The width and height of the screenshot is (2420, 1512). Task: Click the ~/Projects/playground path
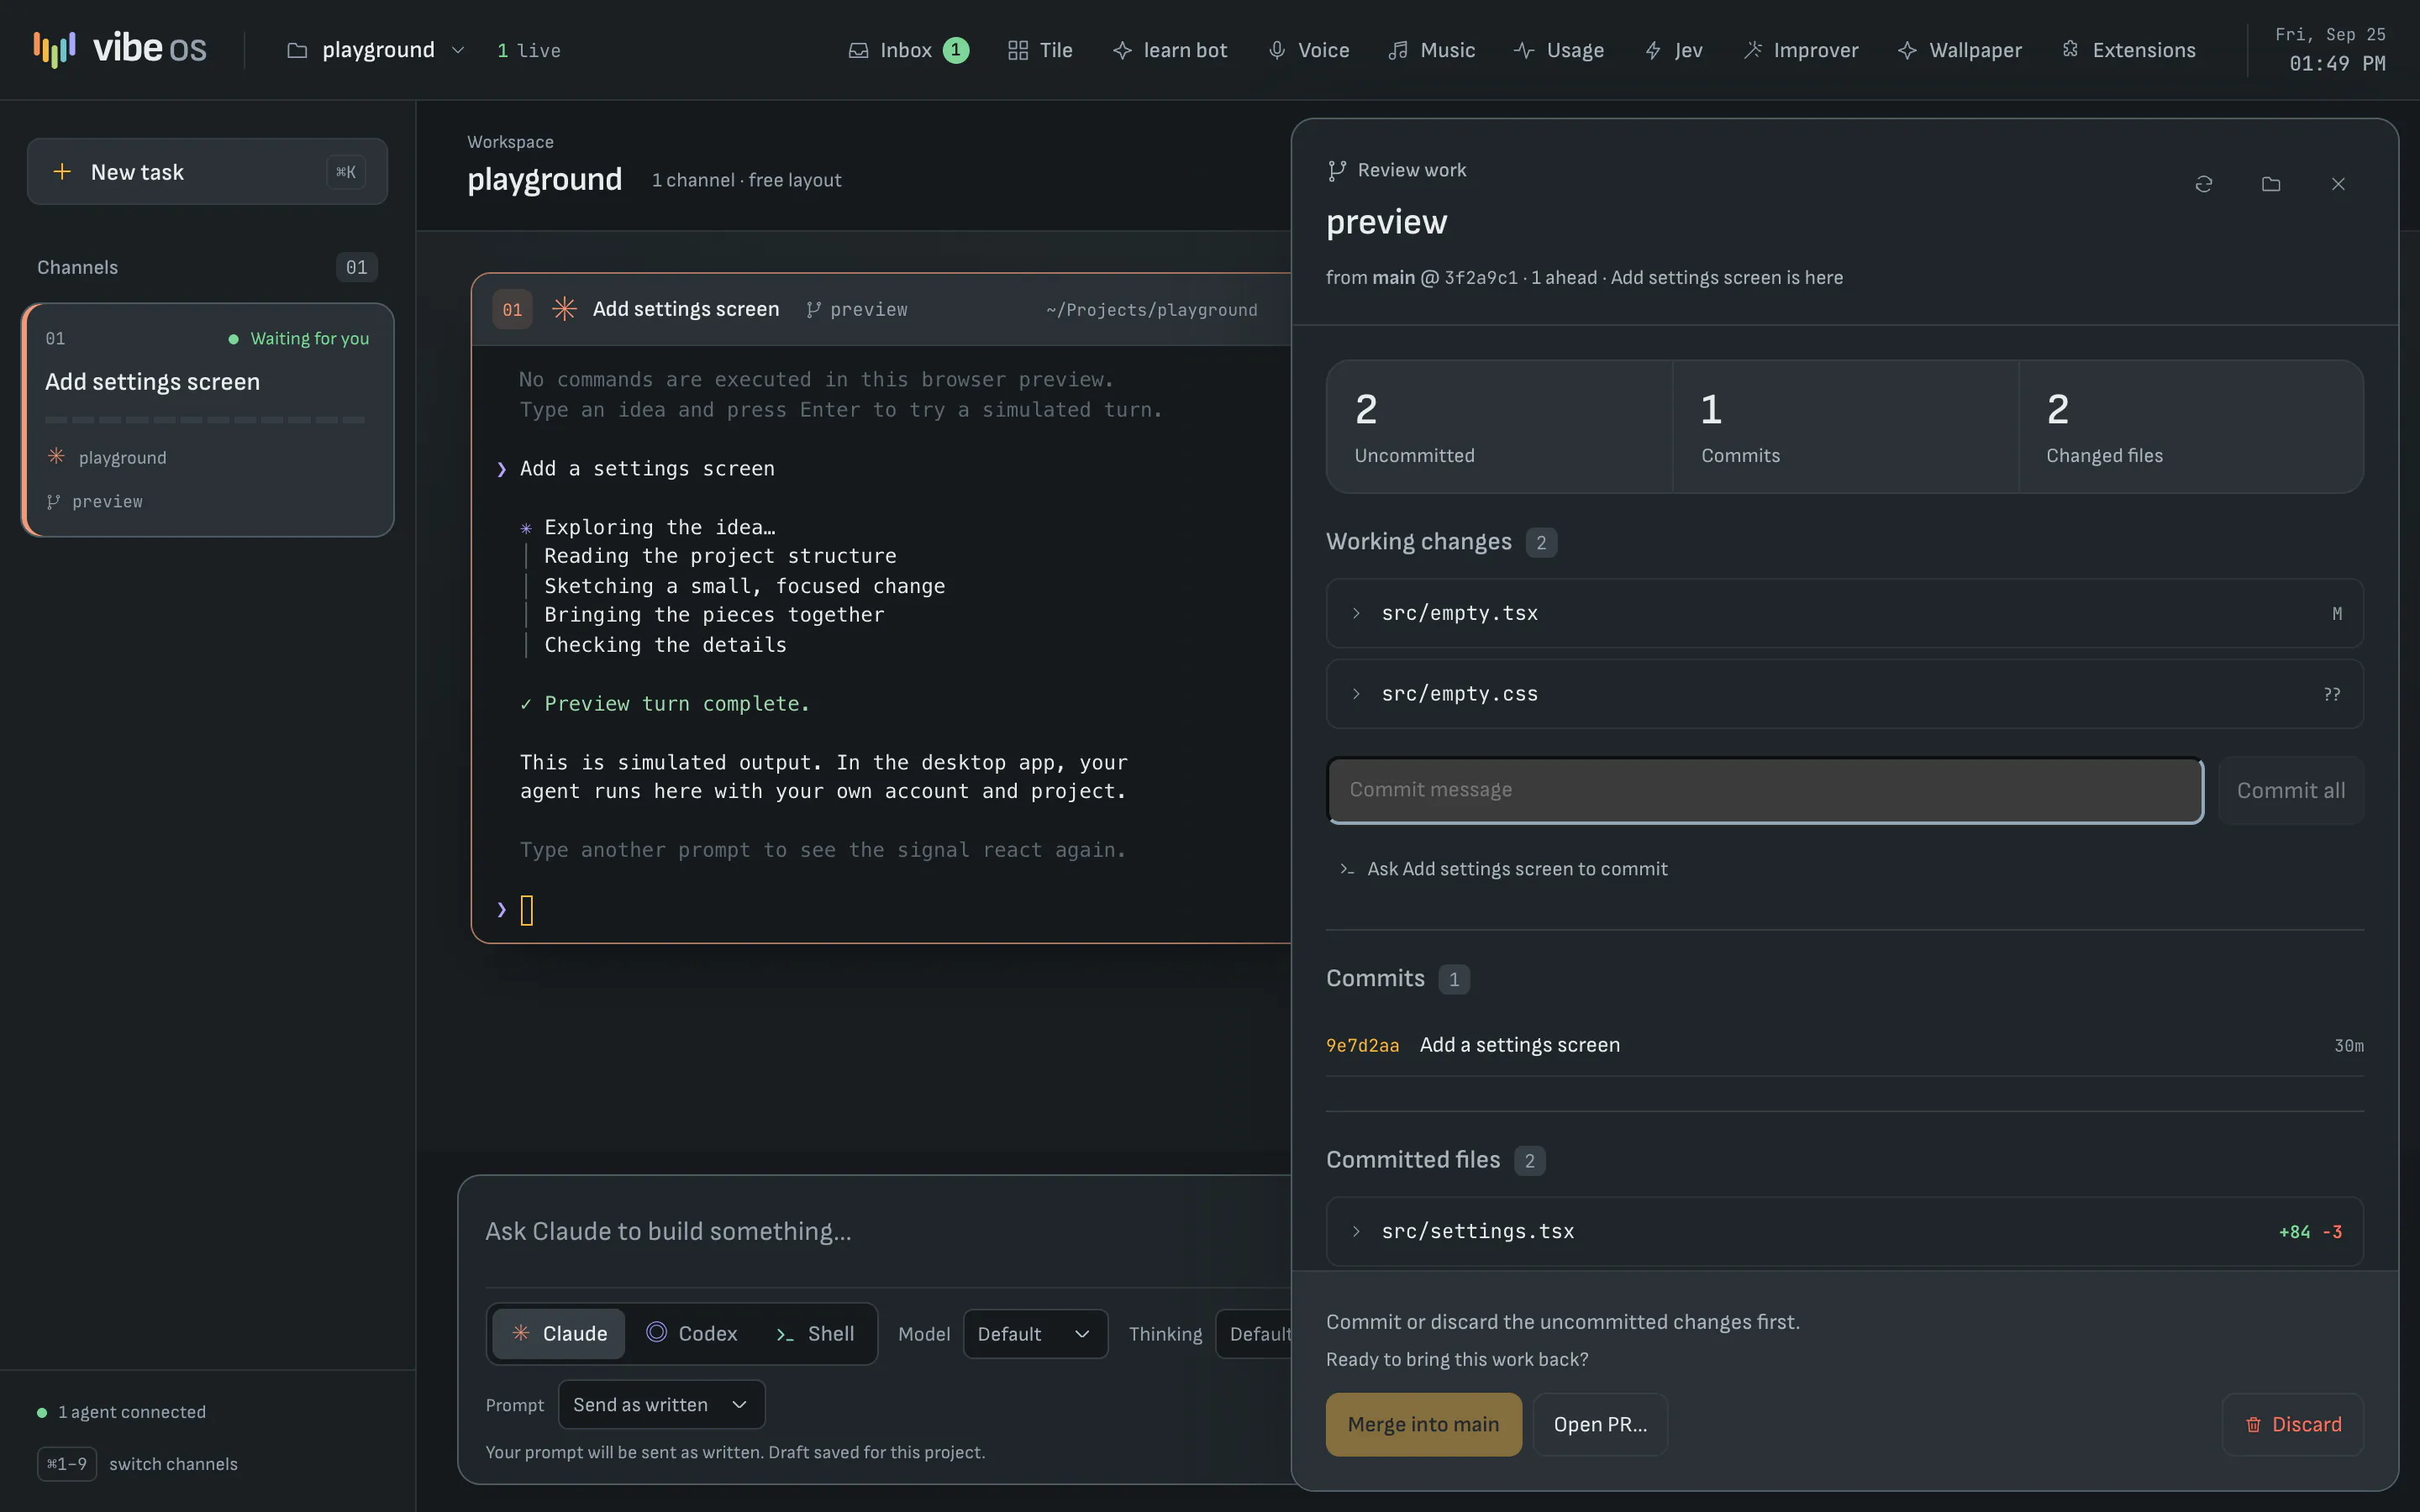[1152, 310]
